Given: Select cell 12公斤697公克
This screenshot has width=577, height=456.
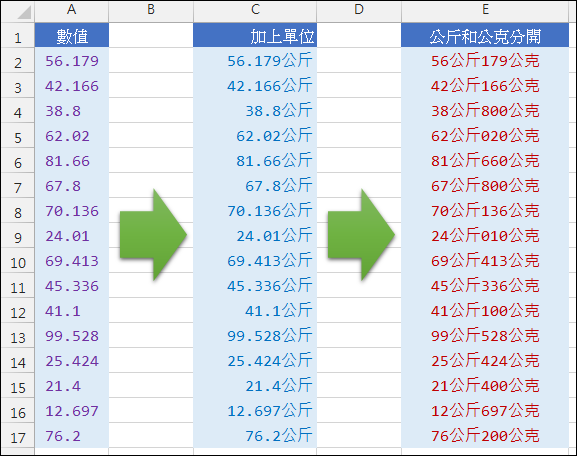Looking at the screenshot, I should pyautogui.click(x=485, y=411).
